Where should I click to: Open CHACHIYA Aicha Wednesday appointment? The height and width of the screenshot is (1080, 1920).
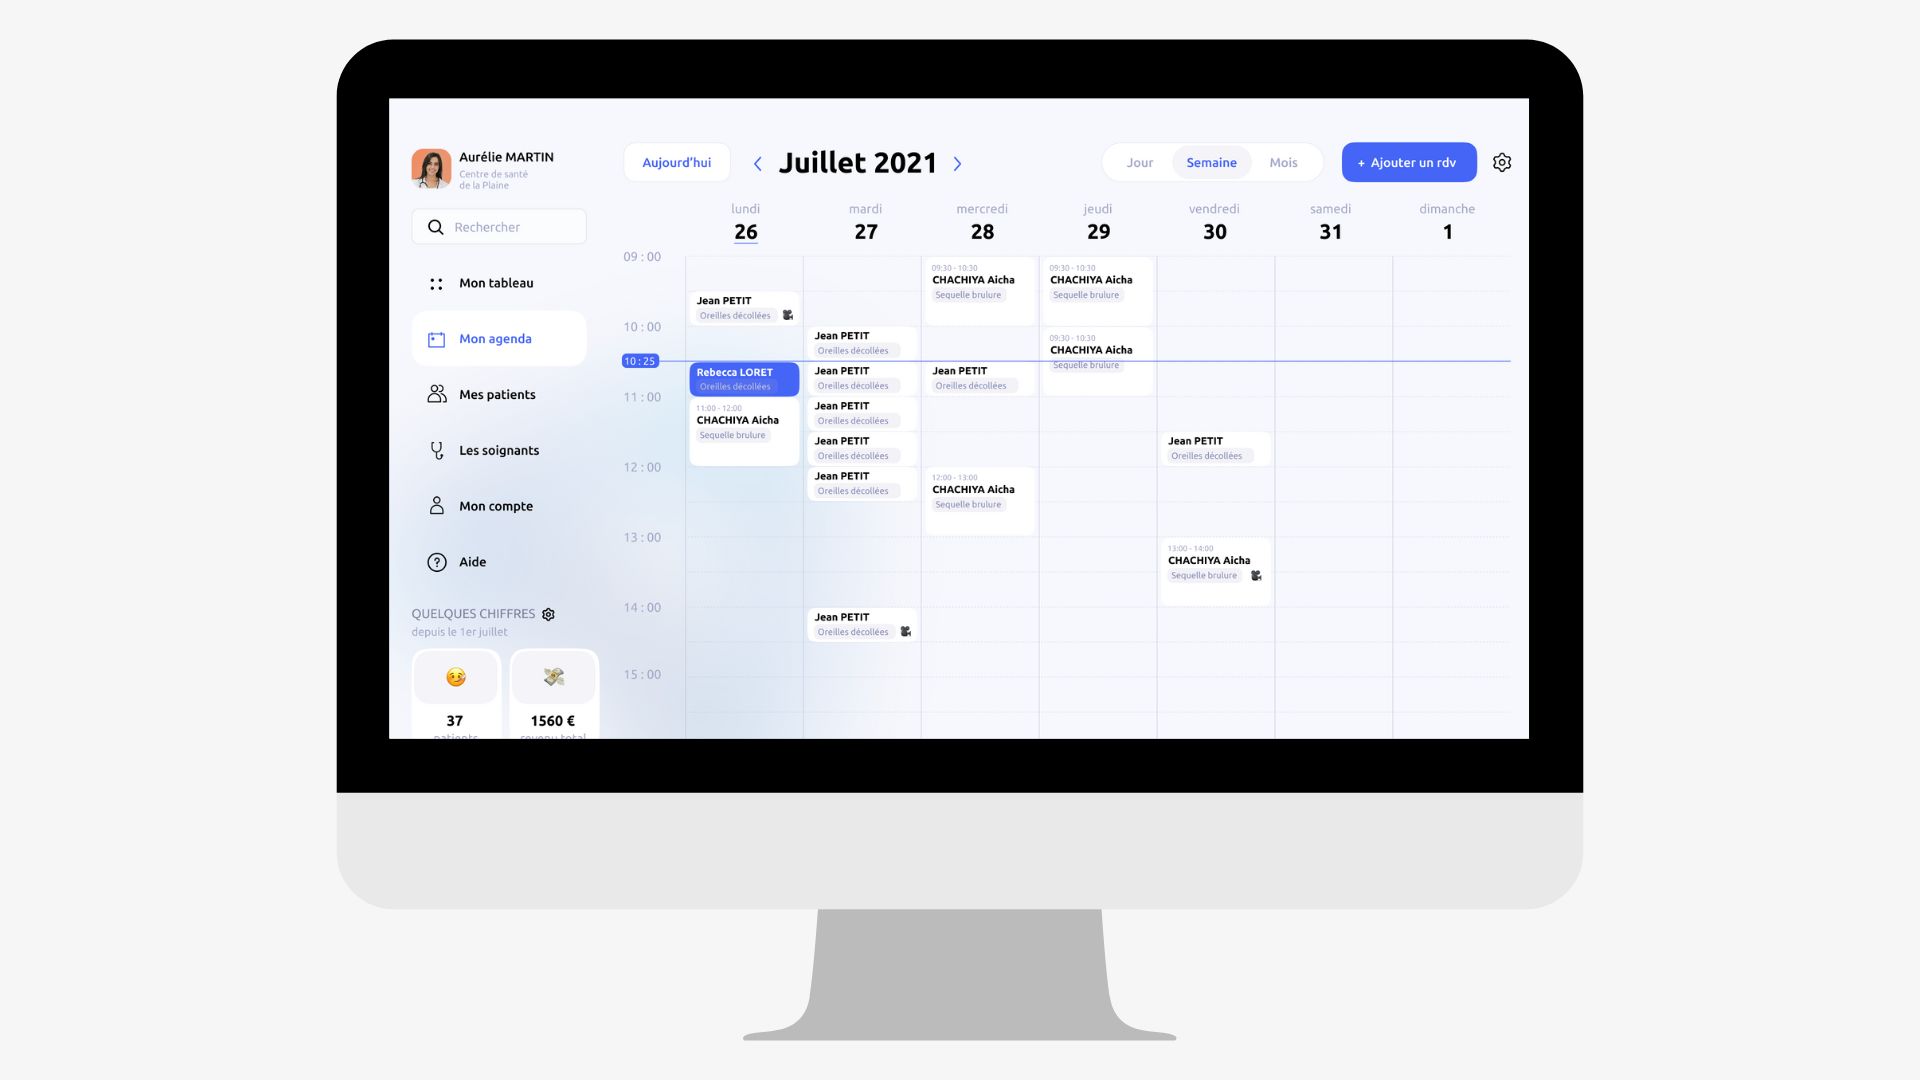[981, 281]
